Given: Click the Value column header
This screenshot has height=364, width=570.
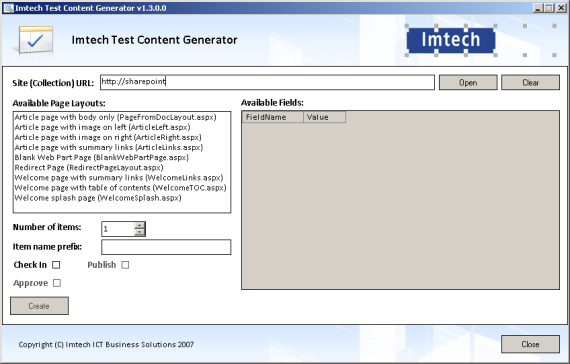Looking at the screenshot, I should click(x=325, y=117).
